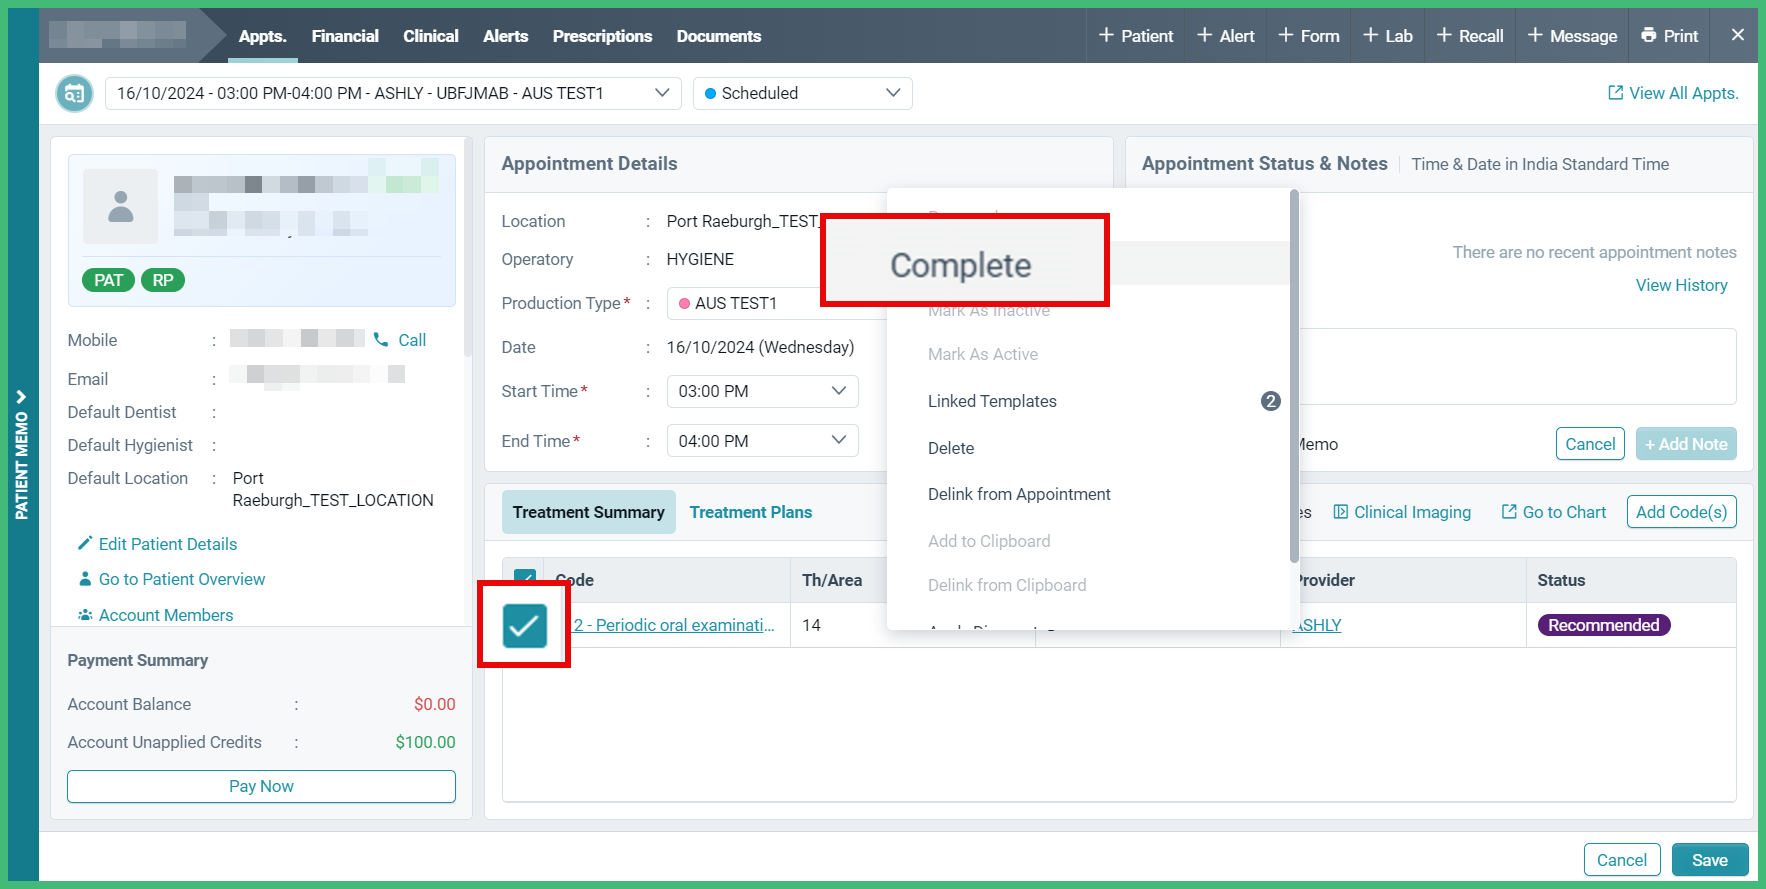Expand the Patient Memo side panel chevron
This screenshot has height=889, width=1766.
21,397
